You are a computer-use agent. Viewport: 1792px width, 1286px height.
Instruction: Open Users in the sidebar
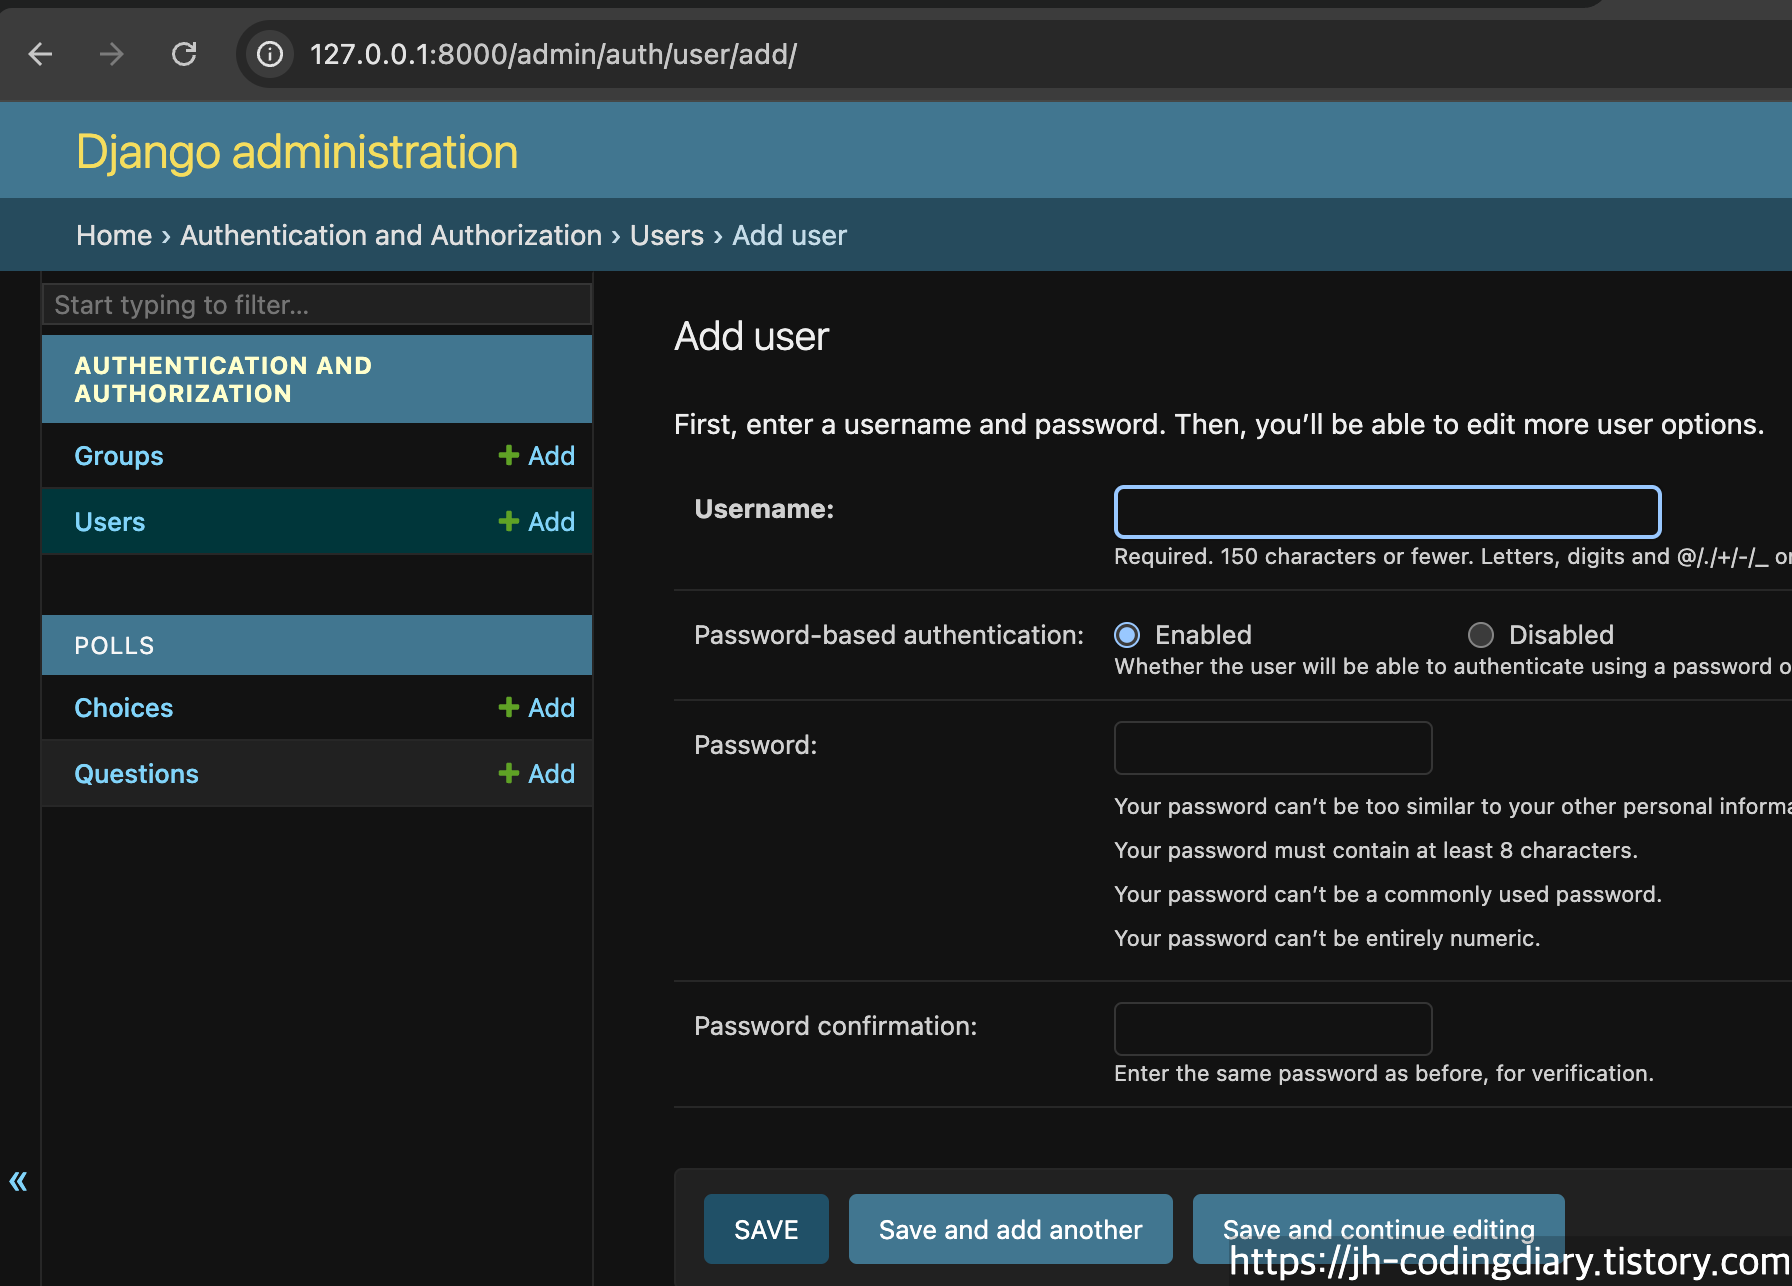(x=110, y=522)
